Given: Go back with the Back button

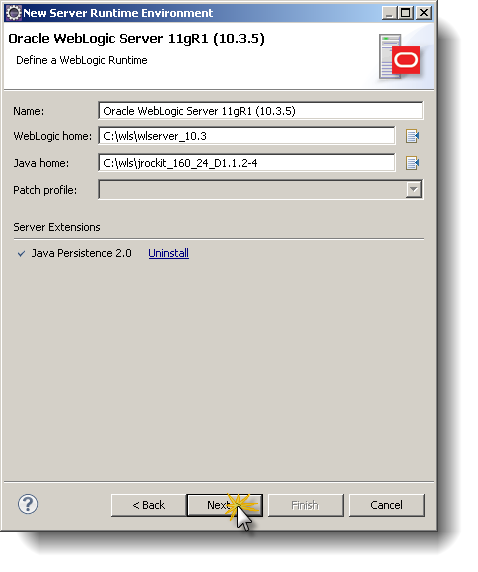Looking at the screenshot, I should (149, 505).
